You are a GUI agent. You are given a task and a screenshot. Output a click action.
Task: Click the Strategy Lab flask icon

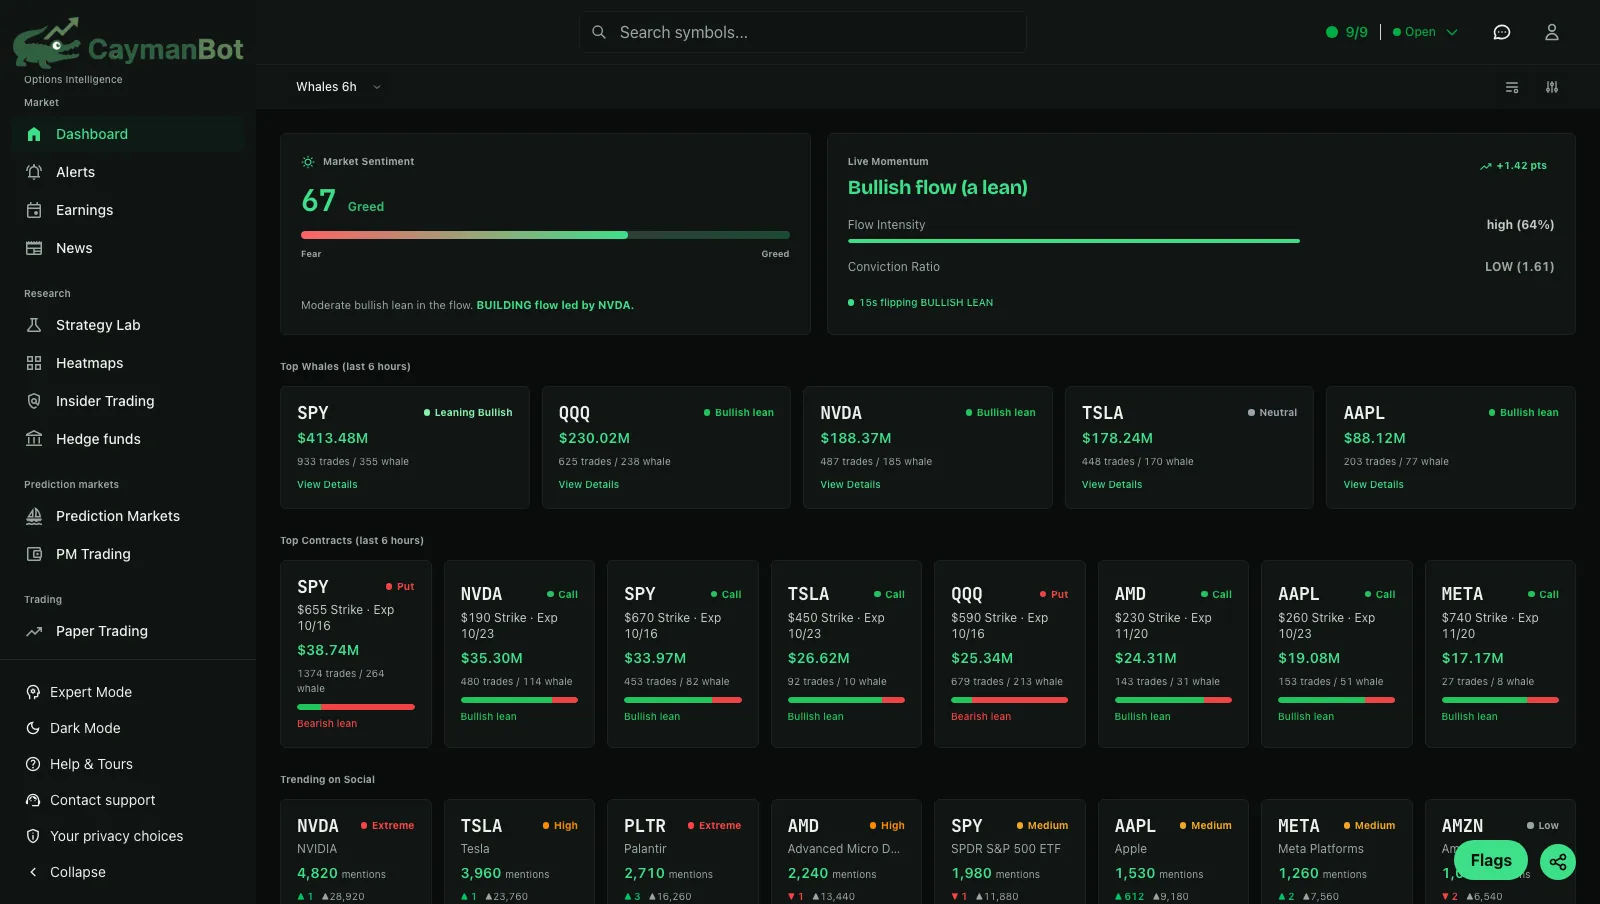point(34,325)
